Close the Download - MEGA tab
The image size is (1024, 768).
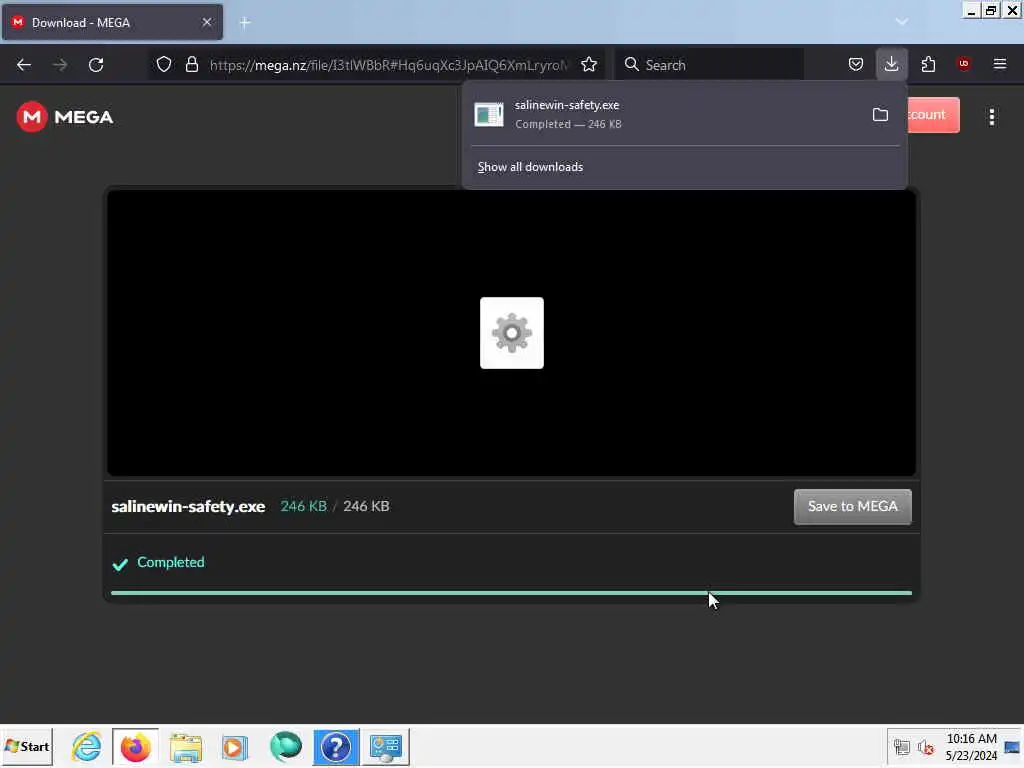point(207,22)
